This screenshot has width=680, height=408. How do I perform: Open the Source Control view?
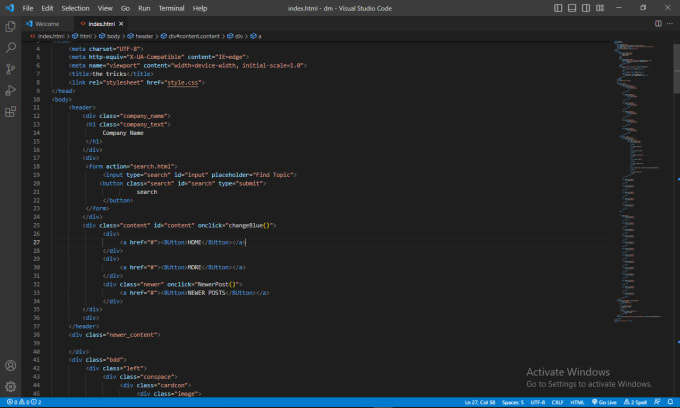(10, 69)
